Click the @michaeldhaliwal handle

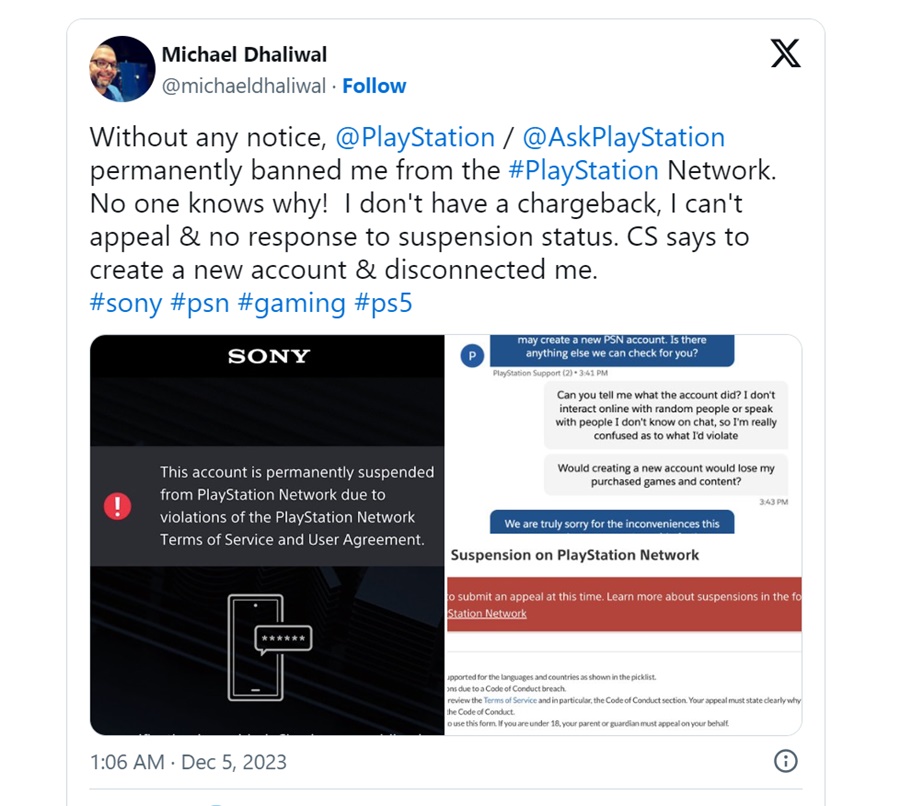pyautogui.click(x=244, y=86)
